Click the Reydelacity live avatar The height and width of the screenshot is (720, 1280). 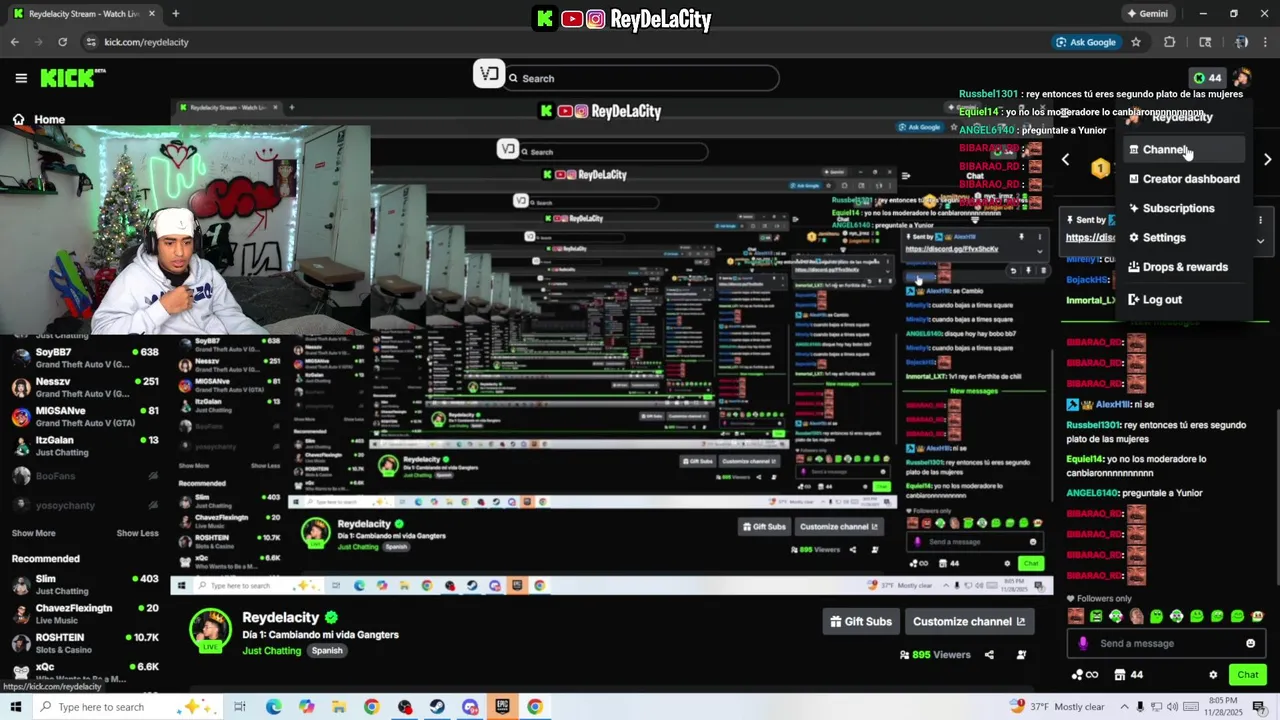point(211,630)
